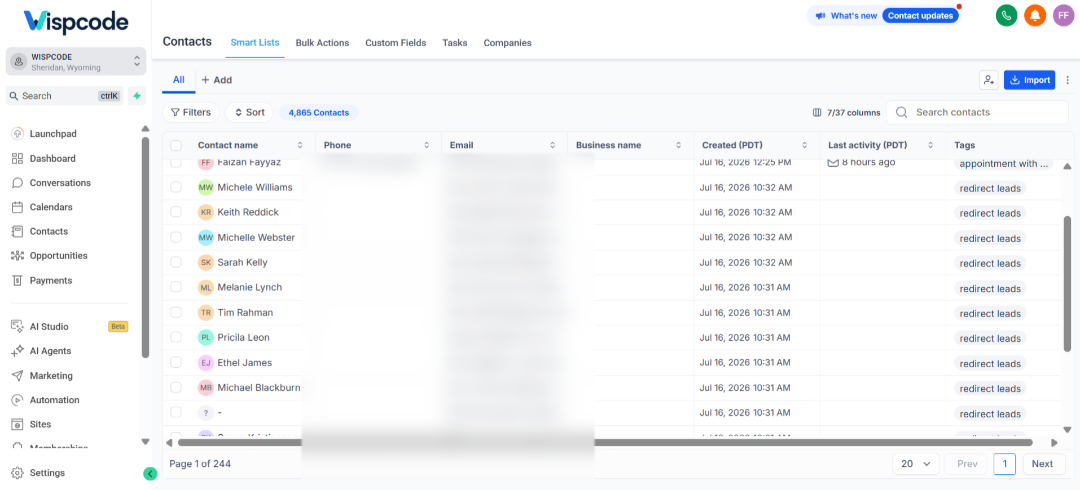Click the add contact person icon
This screenshot has height=490, width=1080.
(988, 80)
